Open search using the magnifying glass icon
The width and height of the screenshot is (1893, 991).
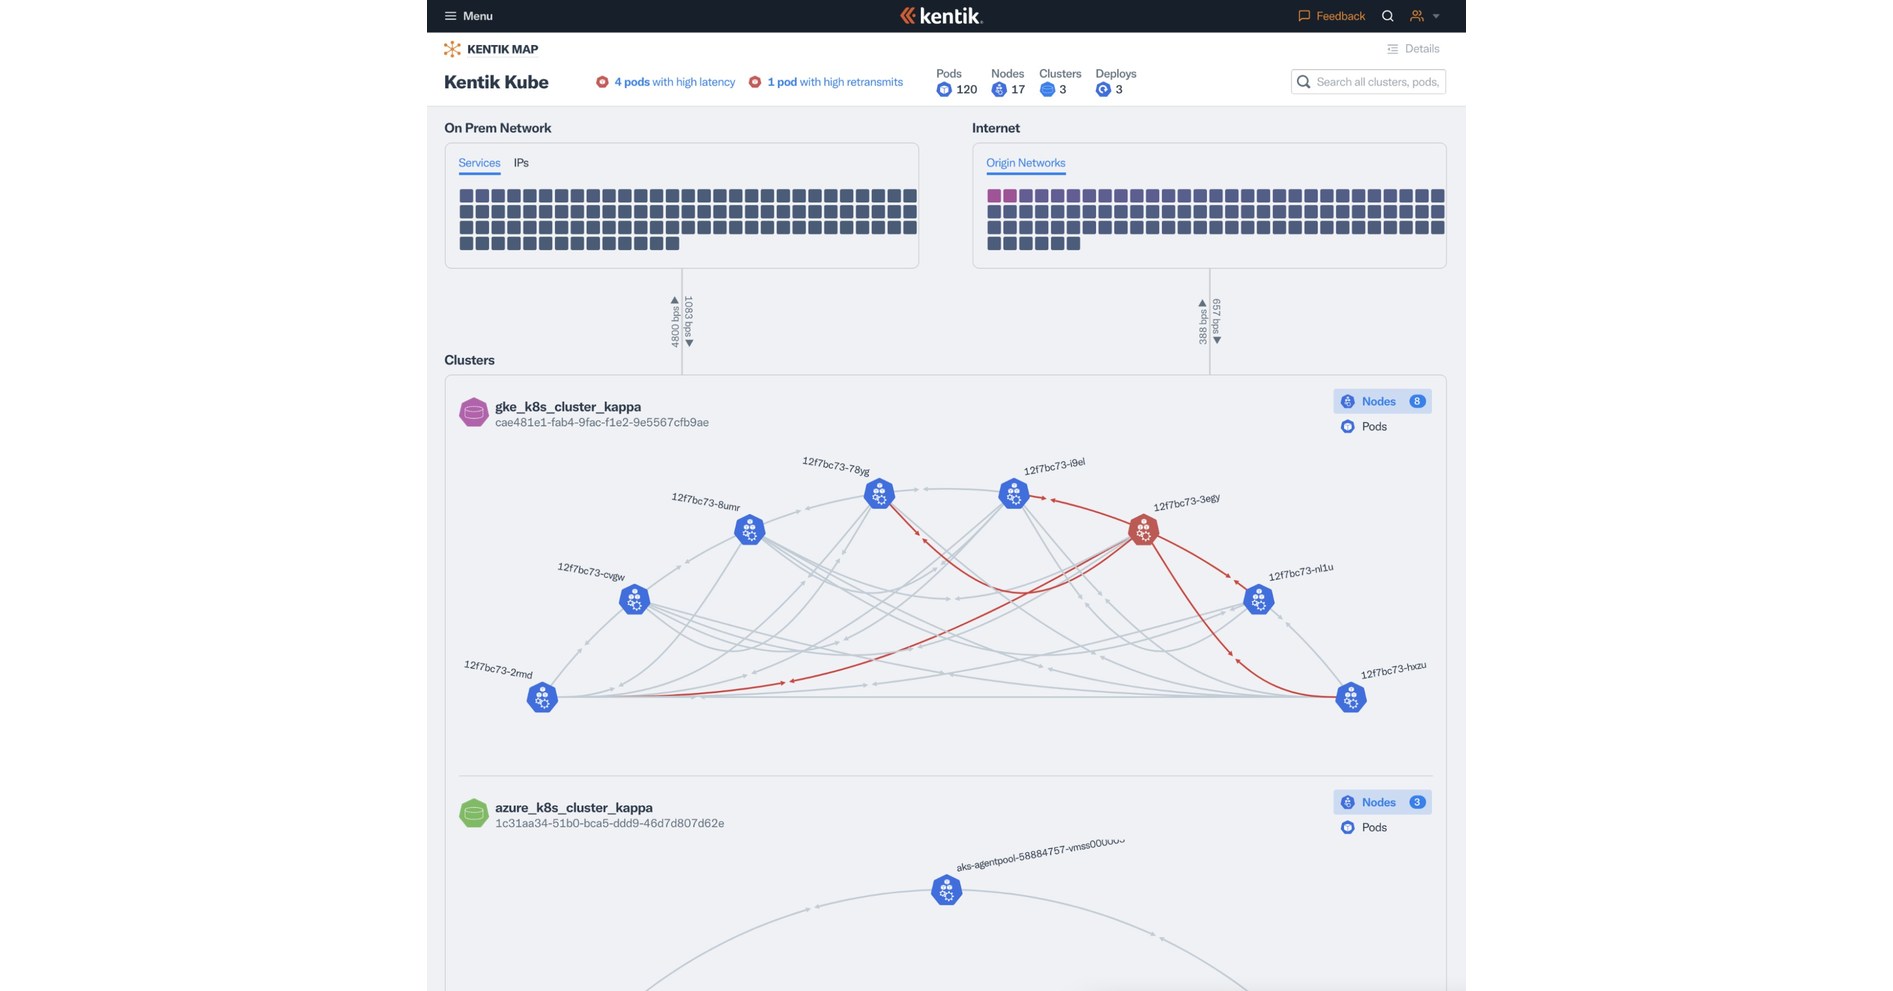pos(1387,16)
